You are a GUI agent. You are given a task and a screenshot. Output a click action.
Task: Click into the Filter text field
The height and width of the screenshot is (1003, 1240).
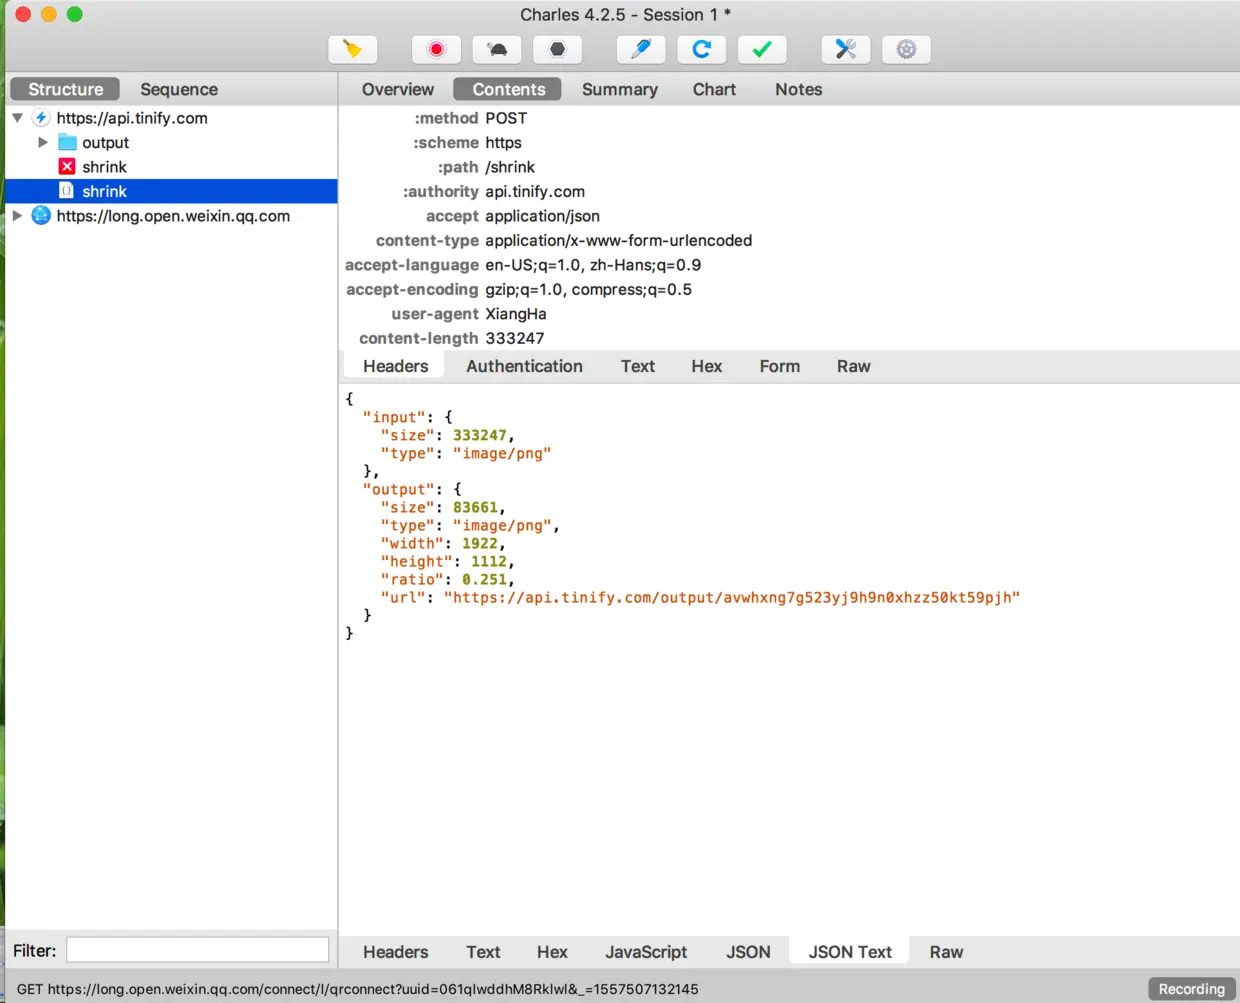coord(197,950)
